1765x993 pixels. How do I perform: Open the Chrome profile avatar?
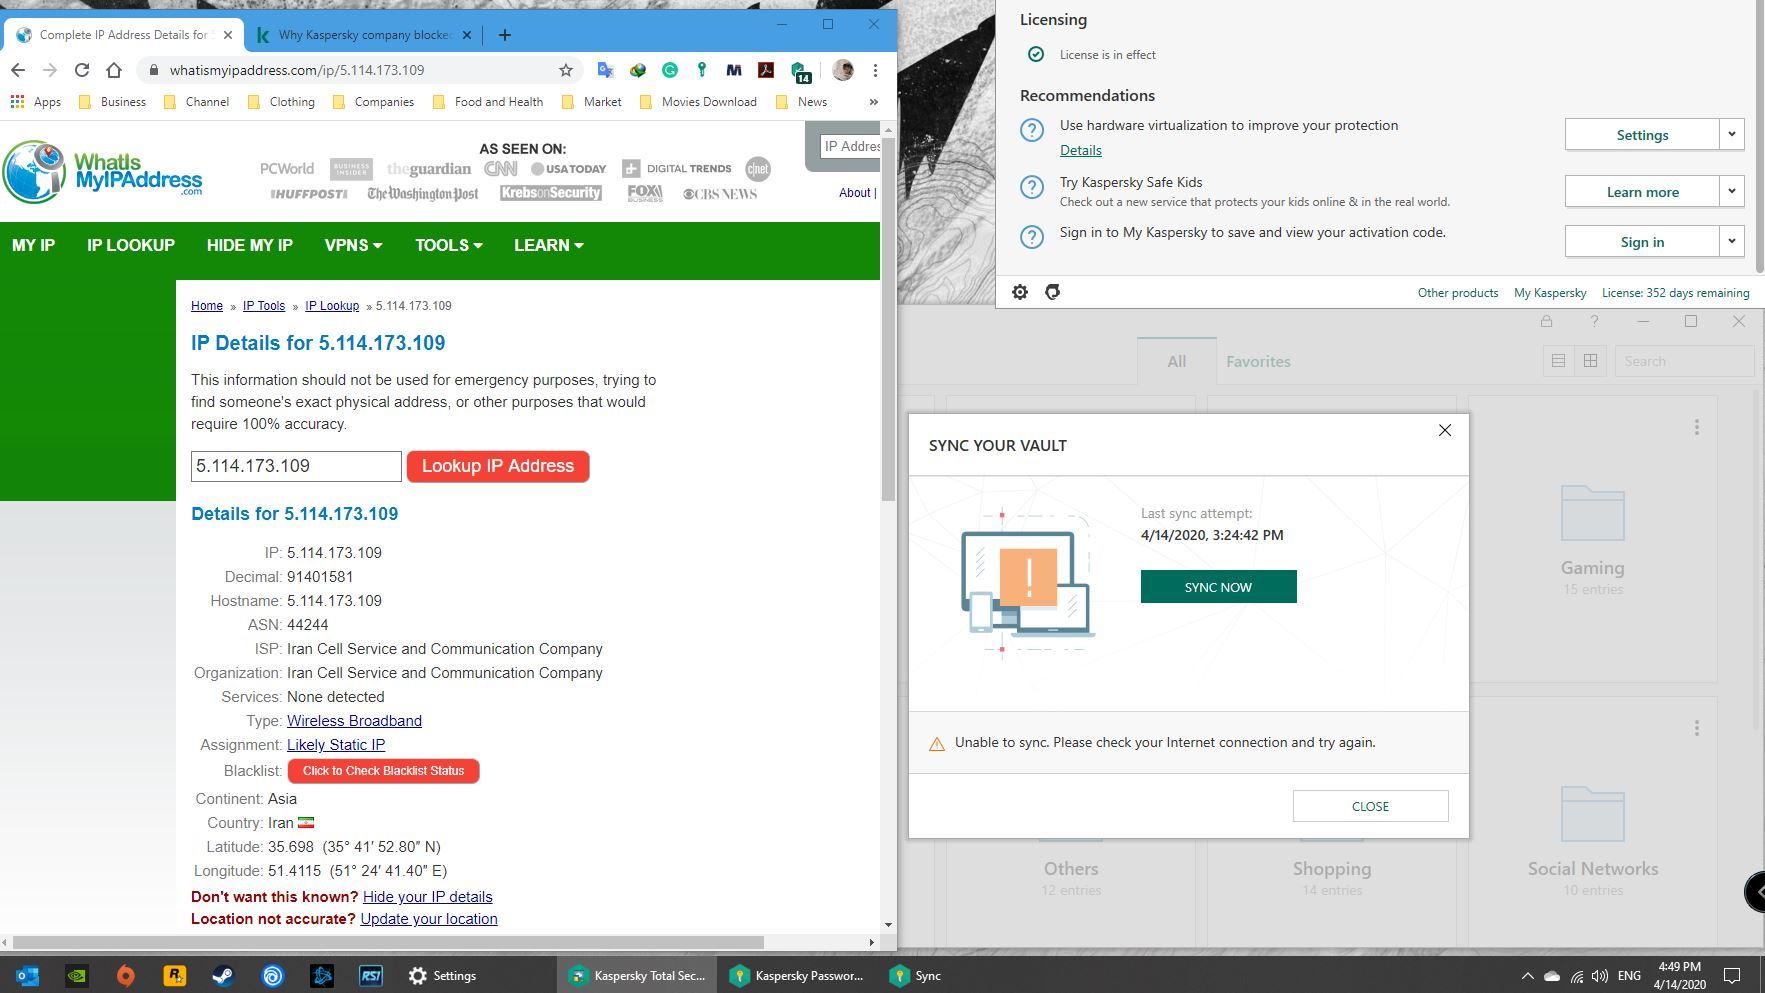tap(843, 70)
